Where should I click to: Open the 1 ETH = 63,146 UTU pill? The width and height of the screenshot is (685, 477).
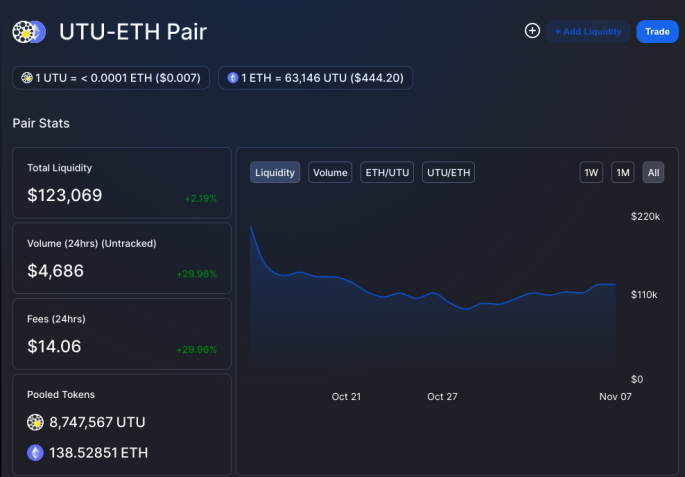(315, 78)
